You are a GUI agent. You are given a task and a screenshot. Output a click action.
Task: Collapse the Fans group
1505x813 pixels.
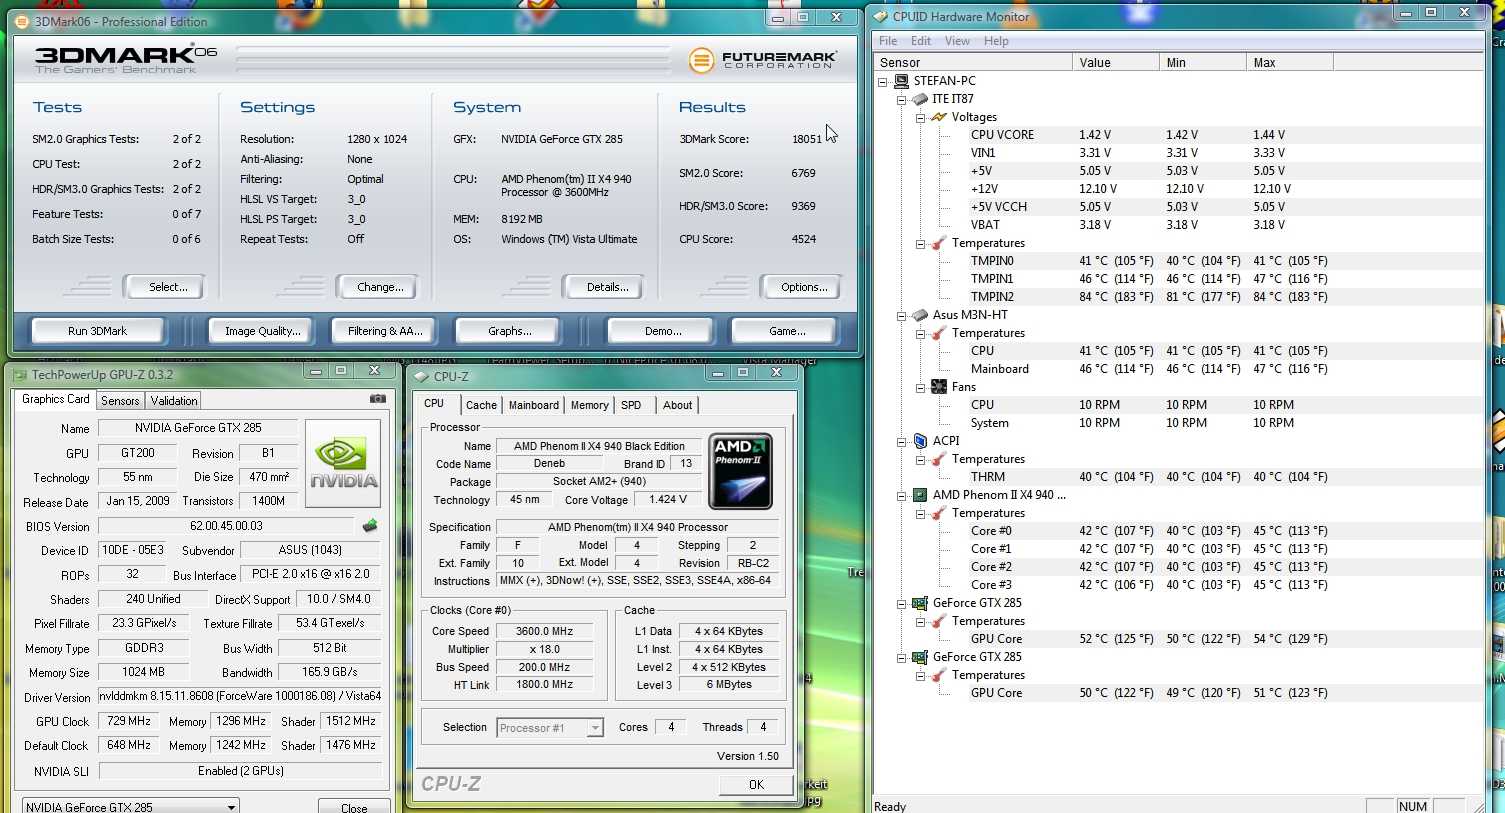920,387
